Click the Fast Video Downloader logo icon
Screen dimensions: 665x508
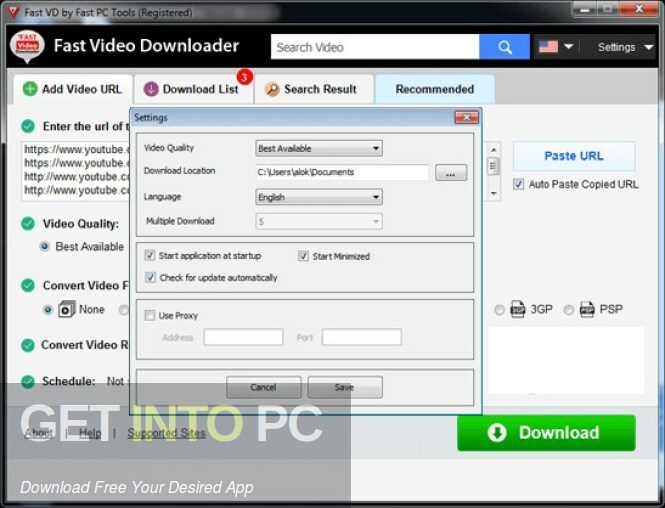click(27, 46)
